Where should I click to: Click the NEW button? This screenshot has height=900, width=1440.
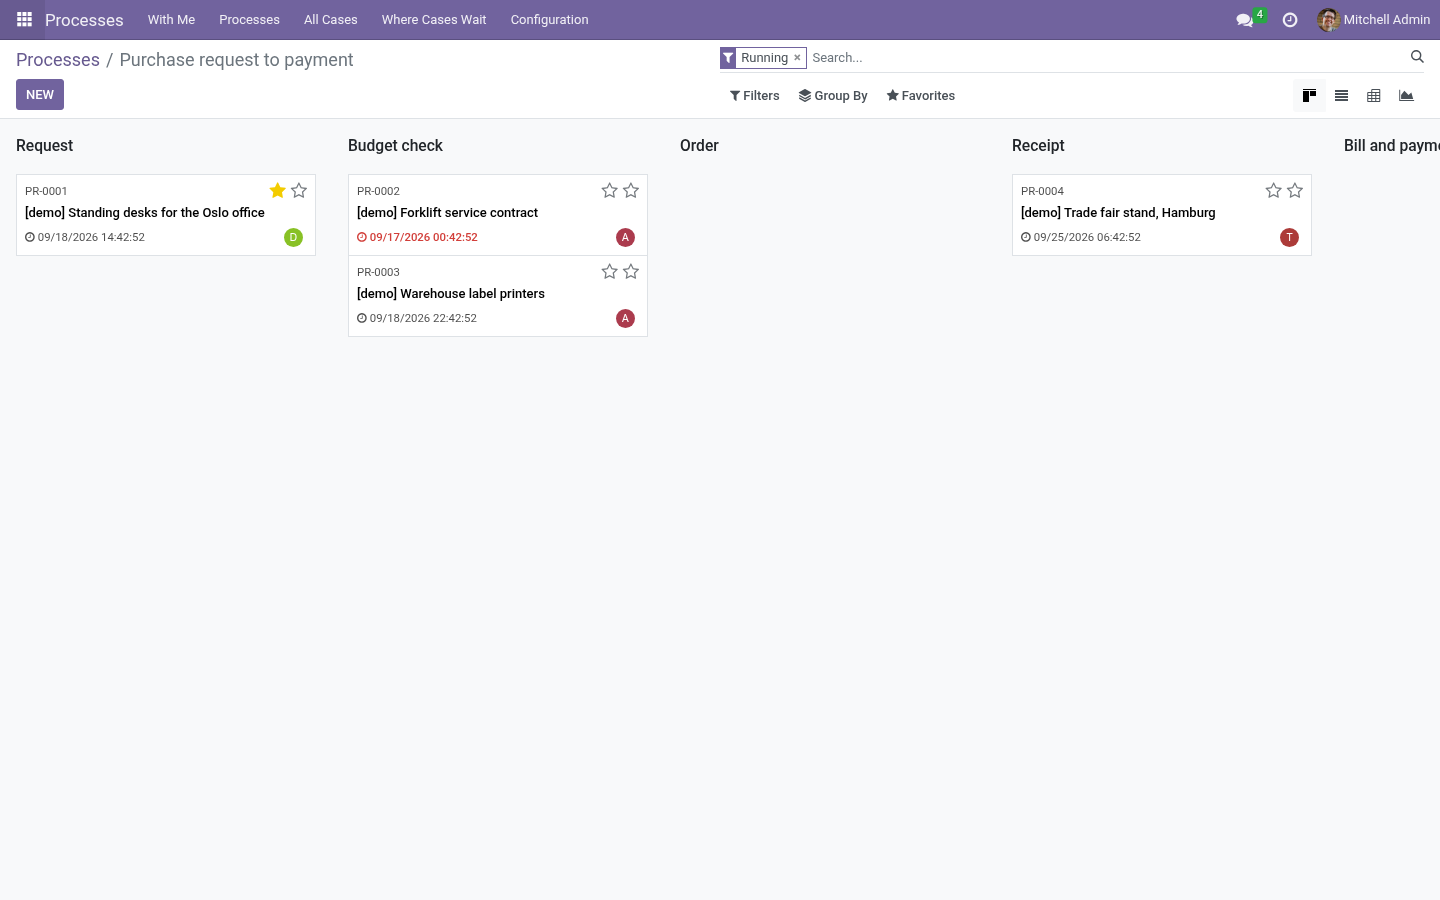[x=40, y=95]
